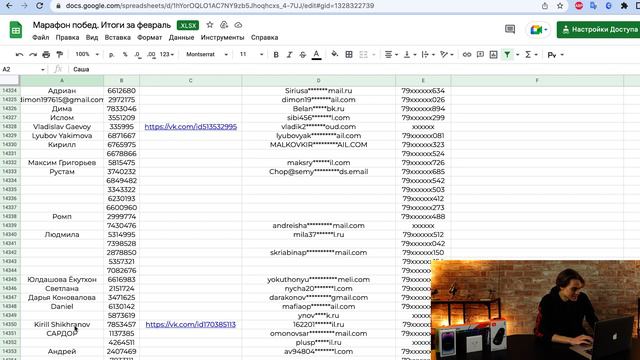Image resolution: width=640 pixels, height=360 pixels.
Task: Open the Вставка menu
Action: pyautogui.click(x=118, y=38)
